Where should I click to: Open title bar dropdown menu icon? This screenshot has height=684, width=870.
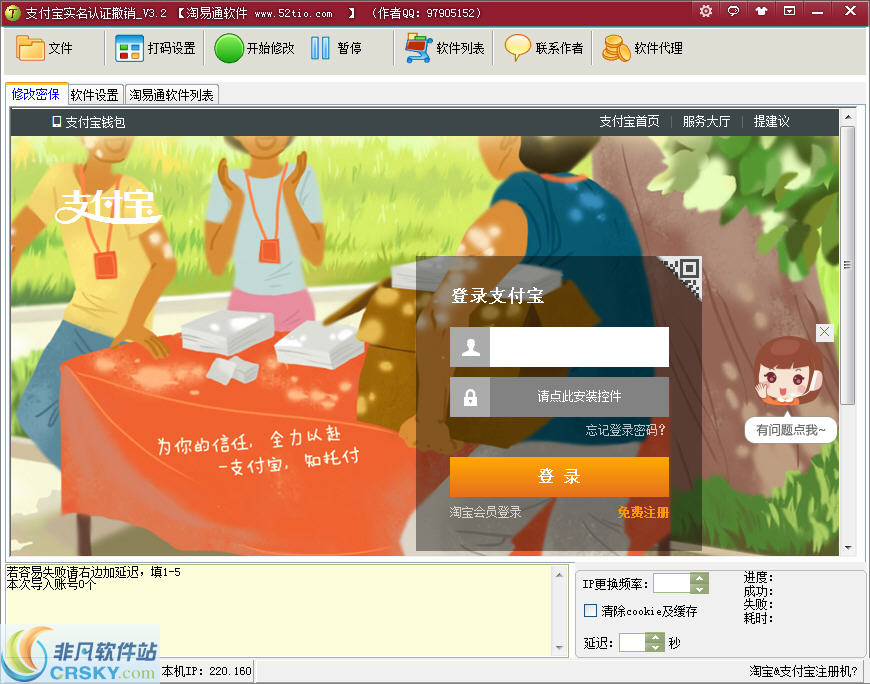tap(789, 11)
